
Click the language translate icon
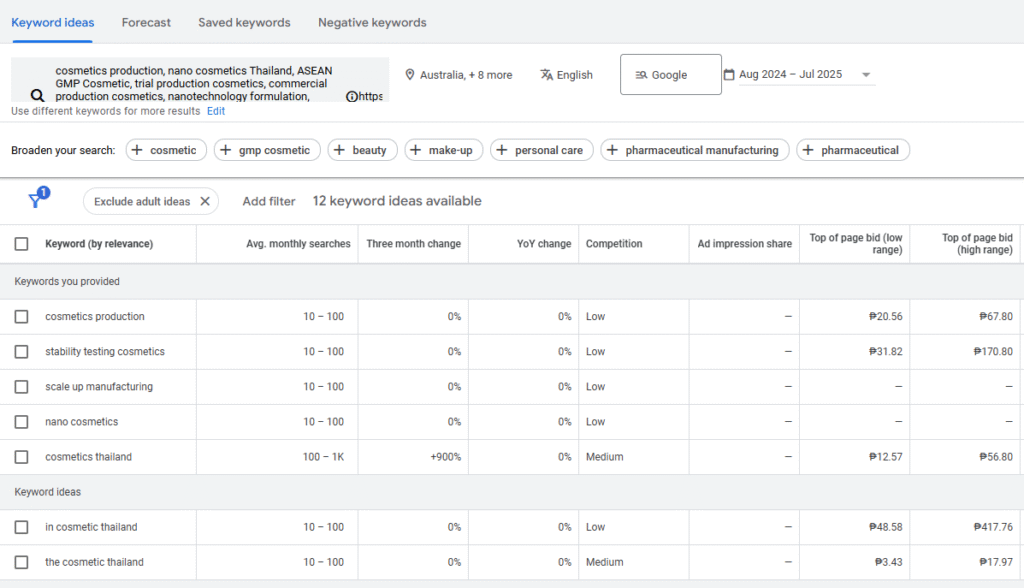click(x=546, y=75)
